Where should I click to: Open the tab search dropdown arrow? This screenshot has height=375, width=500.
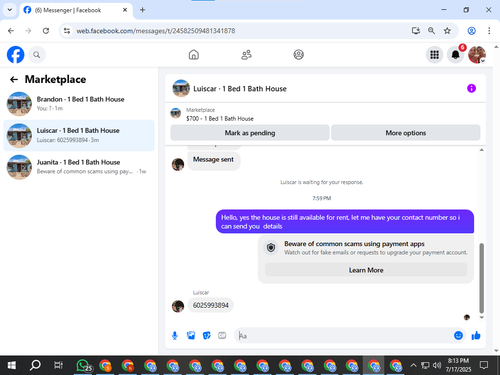coord(10,10)
